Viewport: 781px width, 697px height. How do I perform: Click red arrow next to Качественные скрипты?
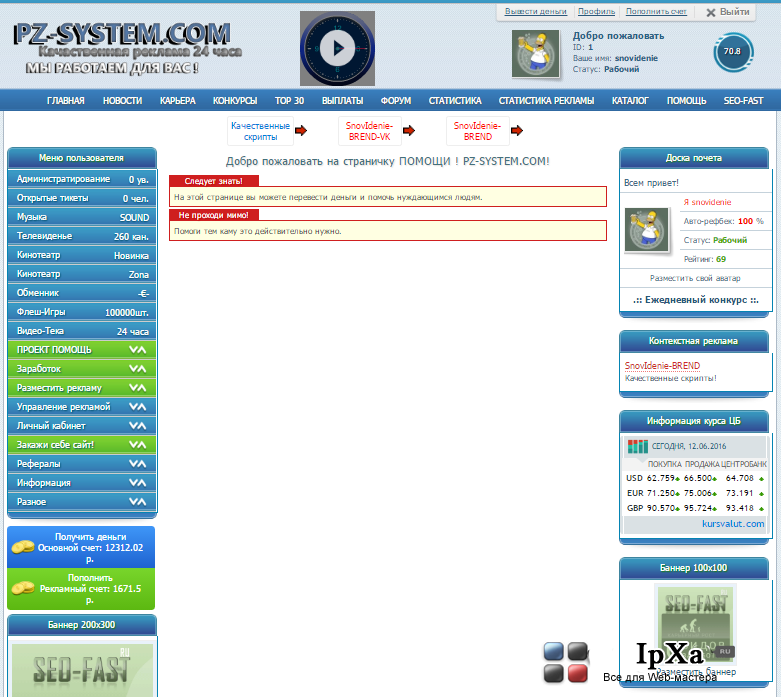click(301, 131)
